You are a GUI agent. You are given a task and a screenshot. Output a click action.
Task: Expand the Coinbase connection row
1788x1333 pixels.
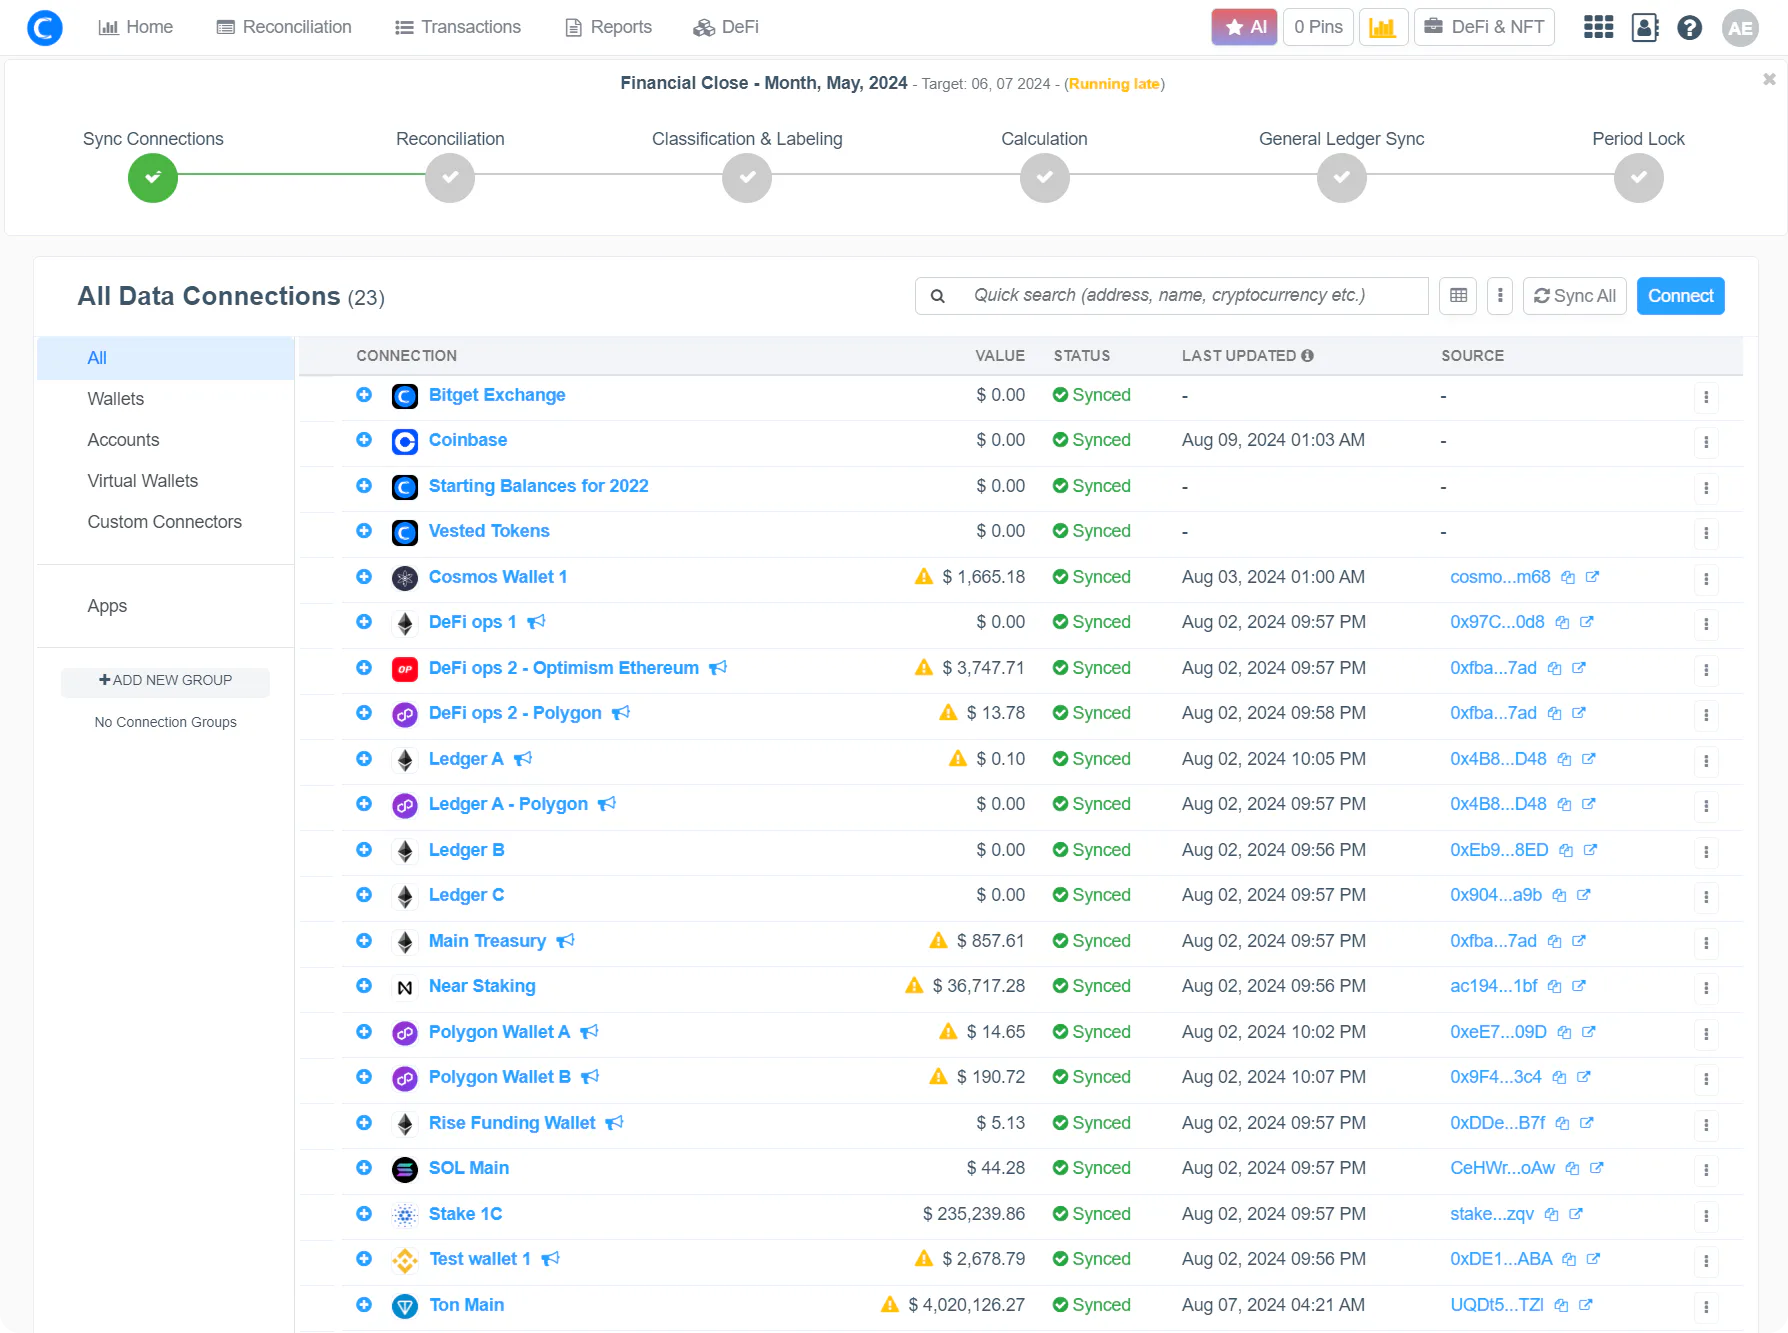click(x=364, y=440)
